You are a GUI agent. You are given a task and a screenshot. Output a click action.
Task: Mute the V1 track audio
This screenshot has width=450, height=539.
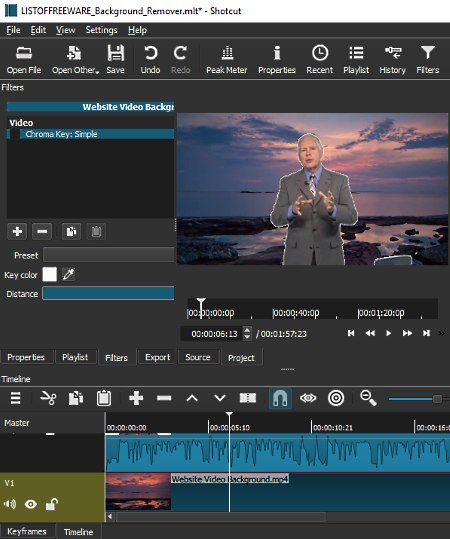[10, 504]
